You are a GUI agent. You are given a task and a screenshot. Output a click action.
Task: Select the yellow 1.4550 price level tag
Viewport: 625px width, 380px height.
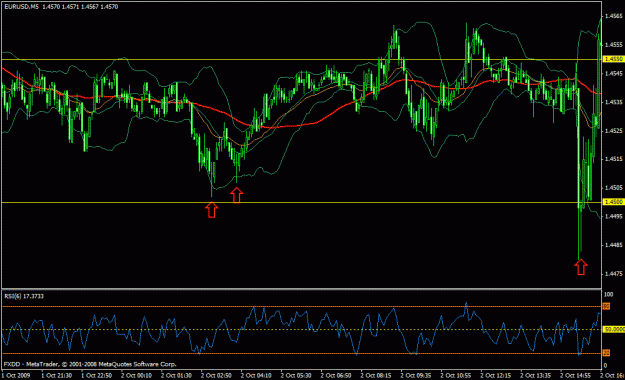[614, 59]
